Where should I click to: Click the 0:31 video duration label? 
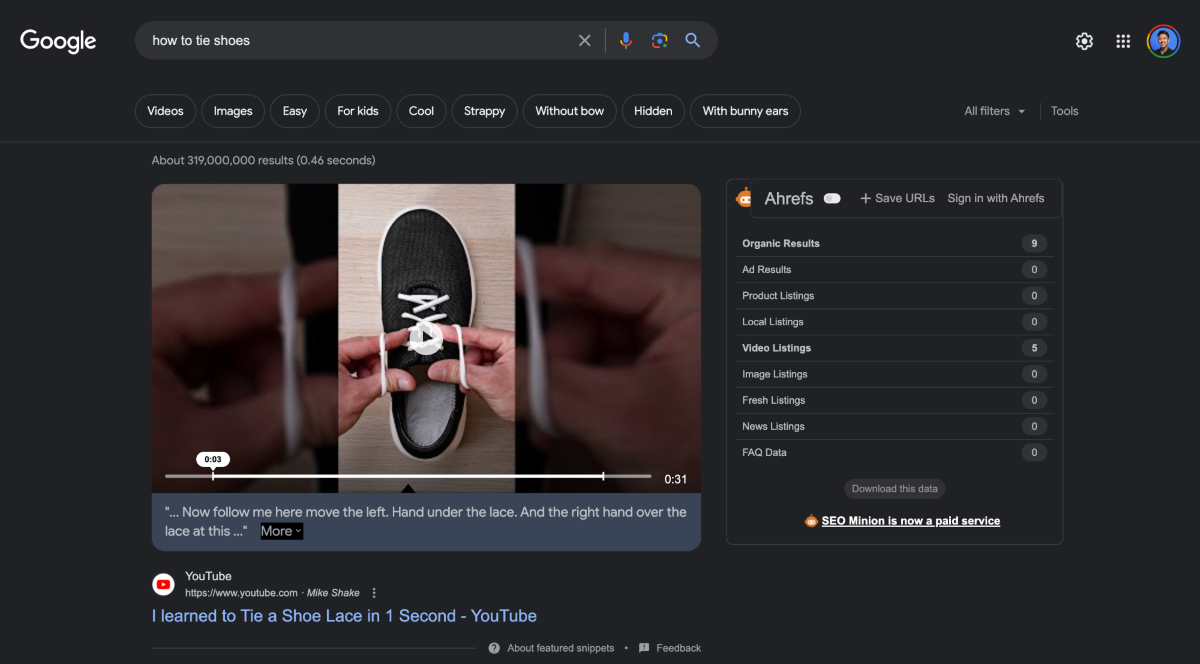[x=676, y=479]
